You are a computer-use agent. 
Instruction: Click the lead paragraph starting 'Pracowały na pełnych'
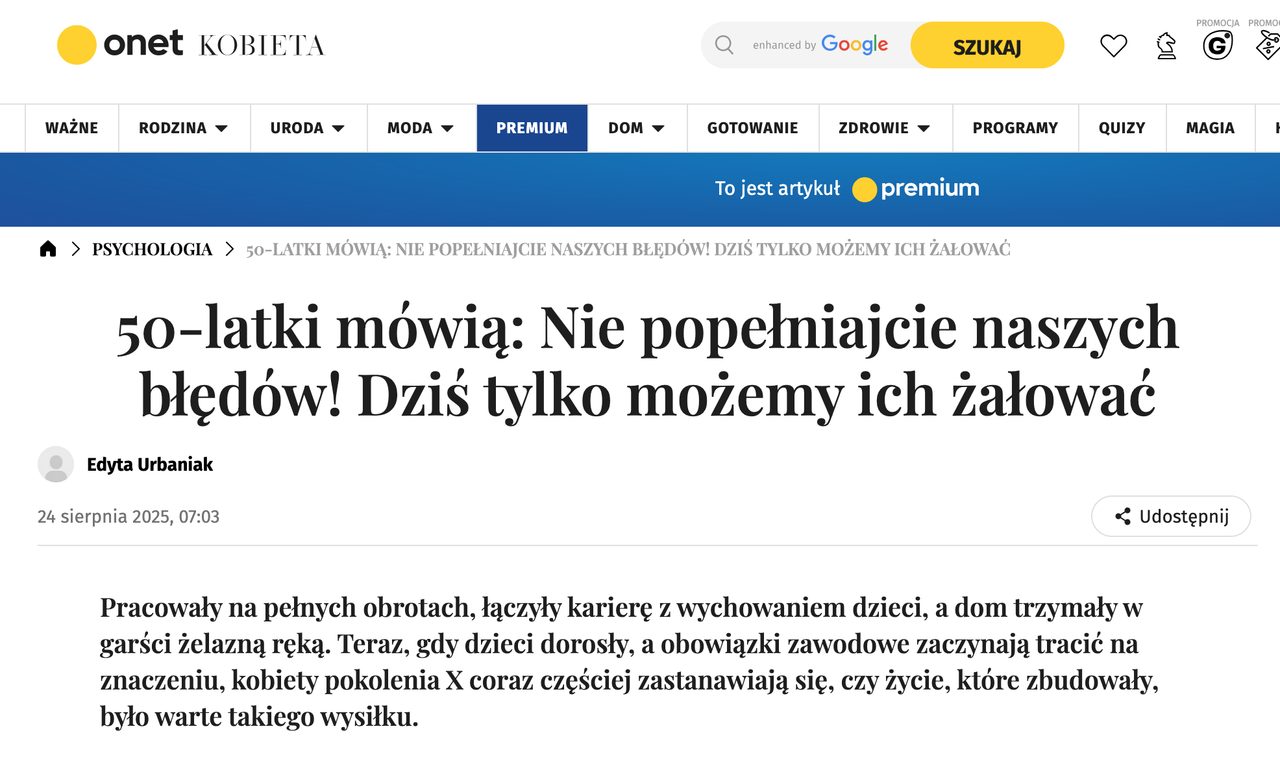630,662
